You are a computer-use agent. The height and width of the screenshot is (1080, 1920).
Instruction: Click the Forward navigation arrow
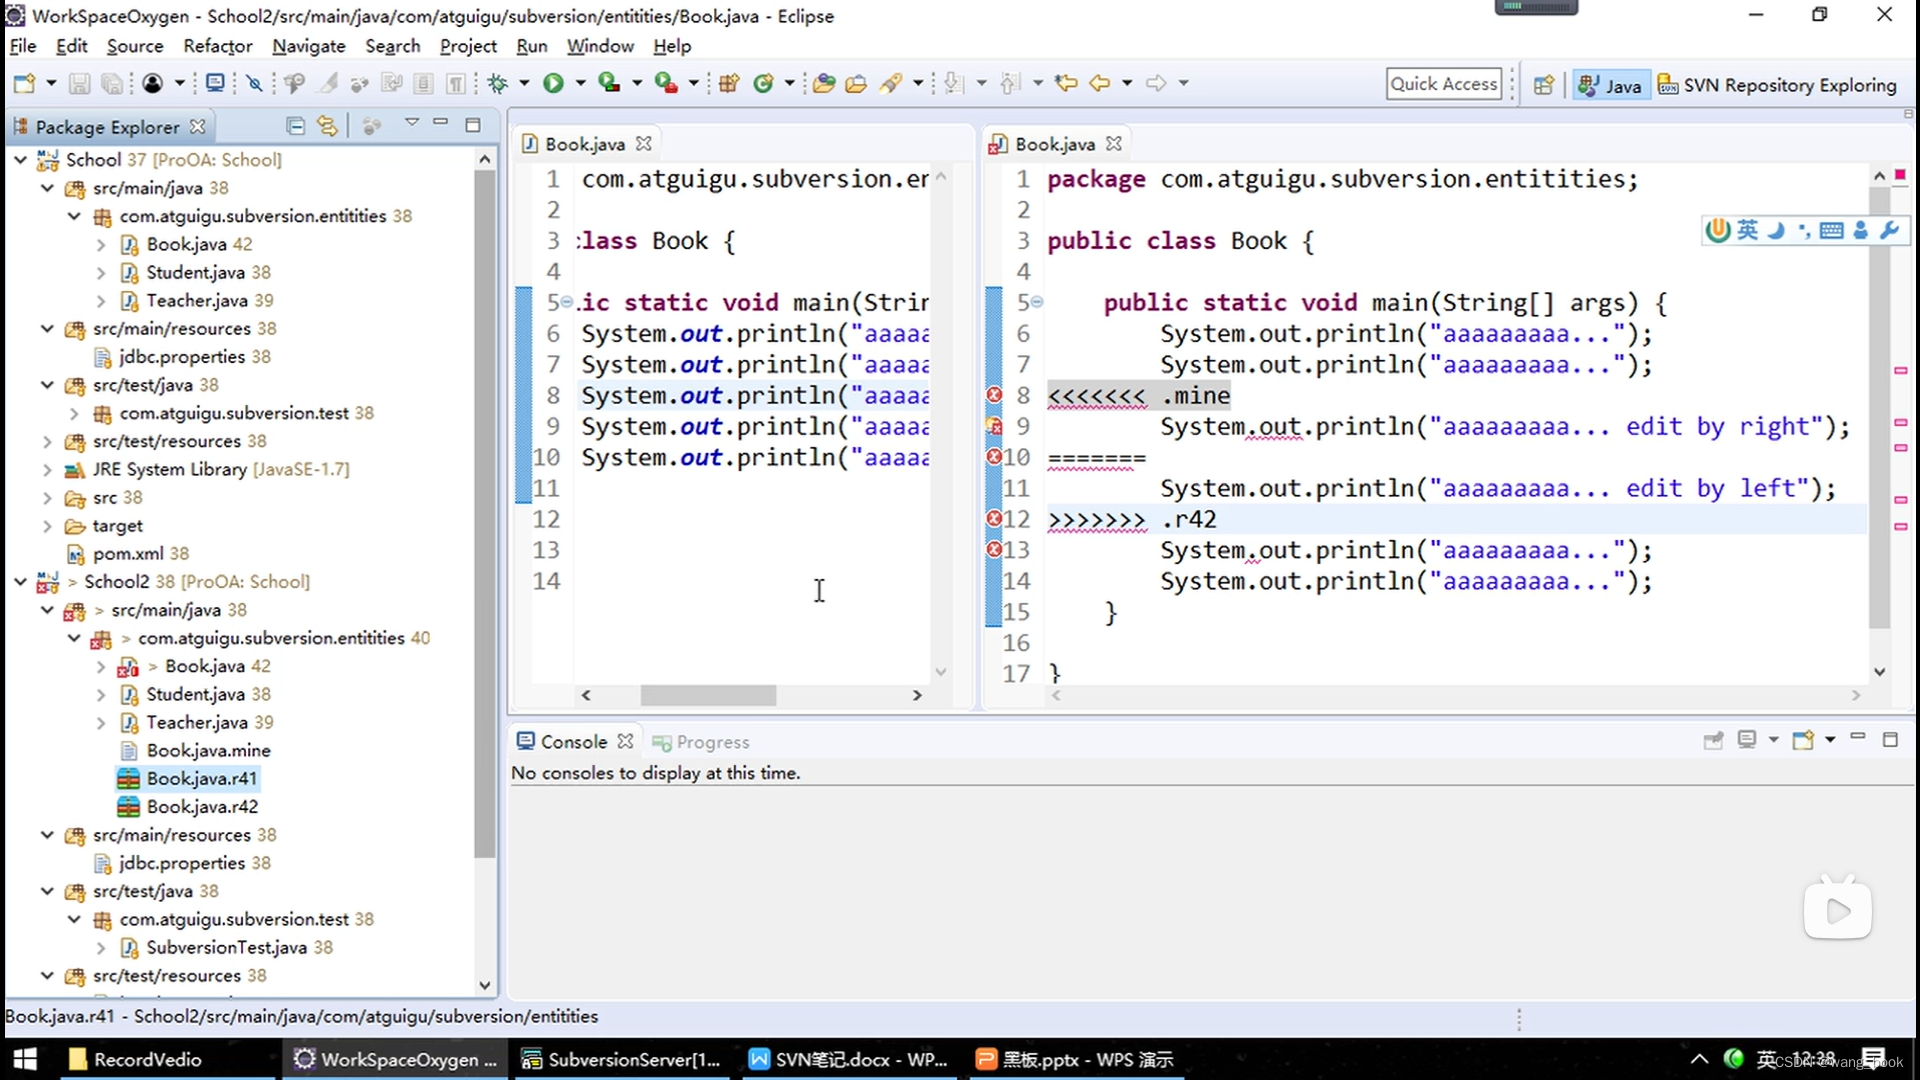tap(1156, 83)
